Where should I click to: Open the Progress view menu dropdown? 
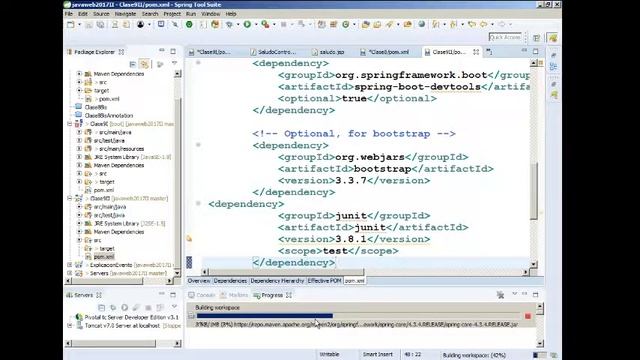point(514,294)
